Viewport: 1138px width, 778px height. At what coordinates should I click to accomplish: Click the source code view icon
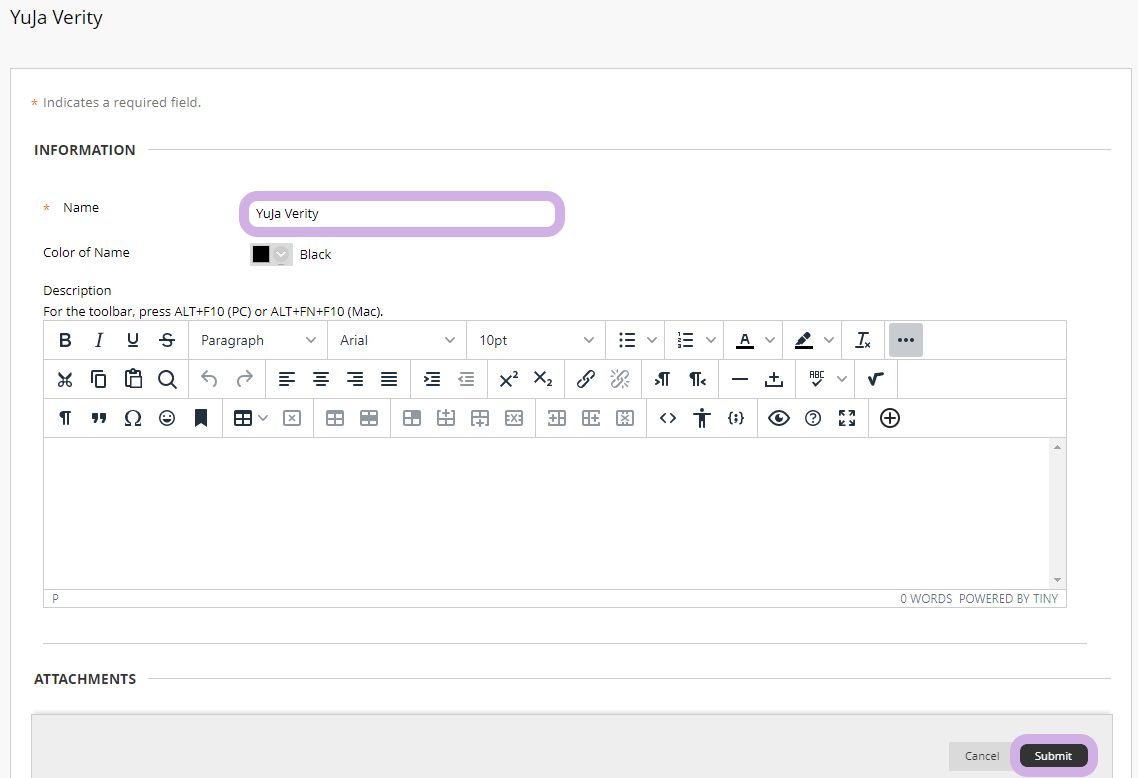(x=668, y=418)
